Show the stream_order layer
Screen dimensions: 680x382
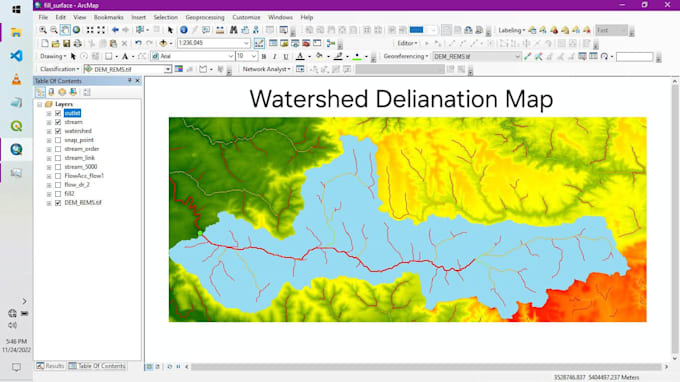[58, 149]
